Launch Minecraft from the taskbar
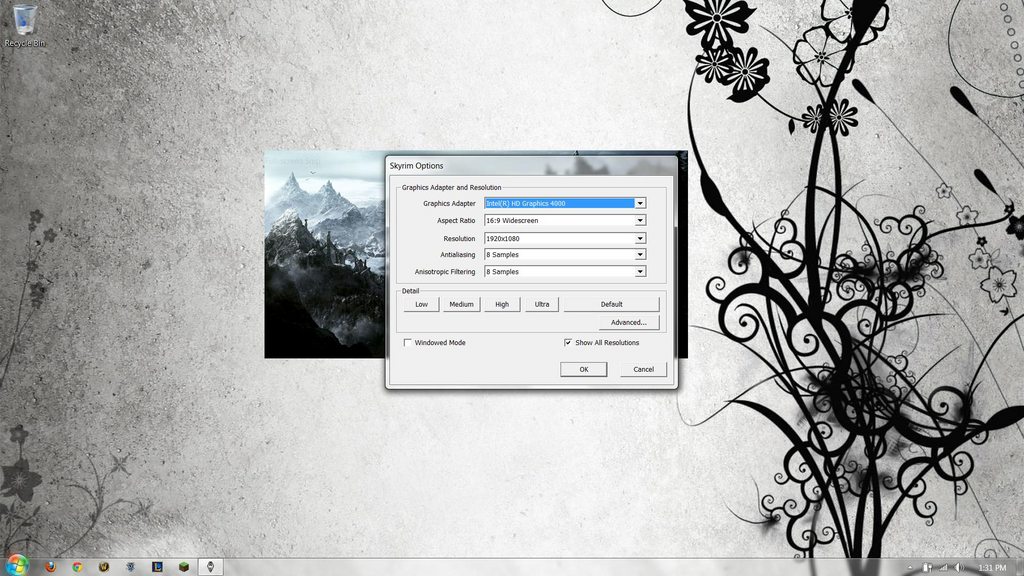This screenshot has width=1024, height=576. 184,567
